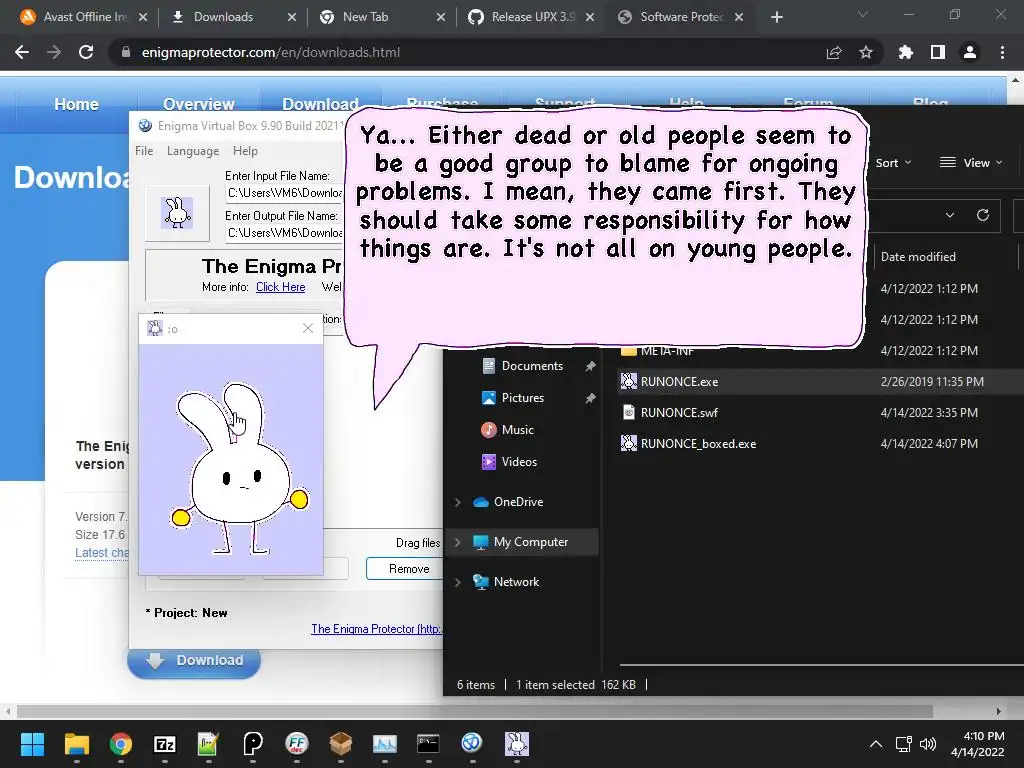This screenshot has width=1024, height=768.
Task: Click the Output File Name field
Action: pos(284,232)
